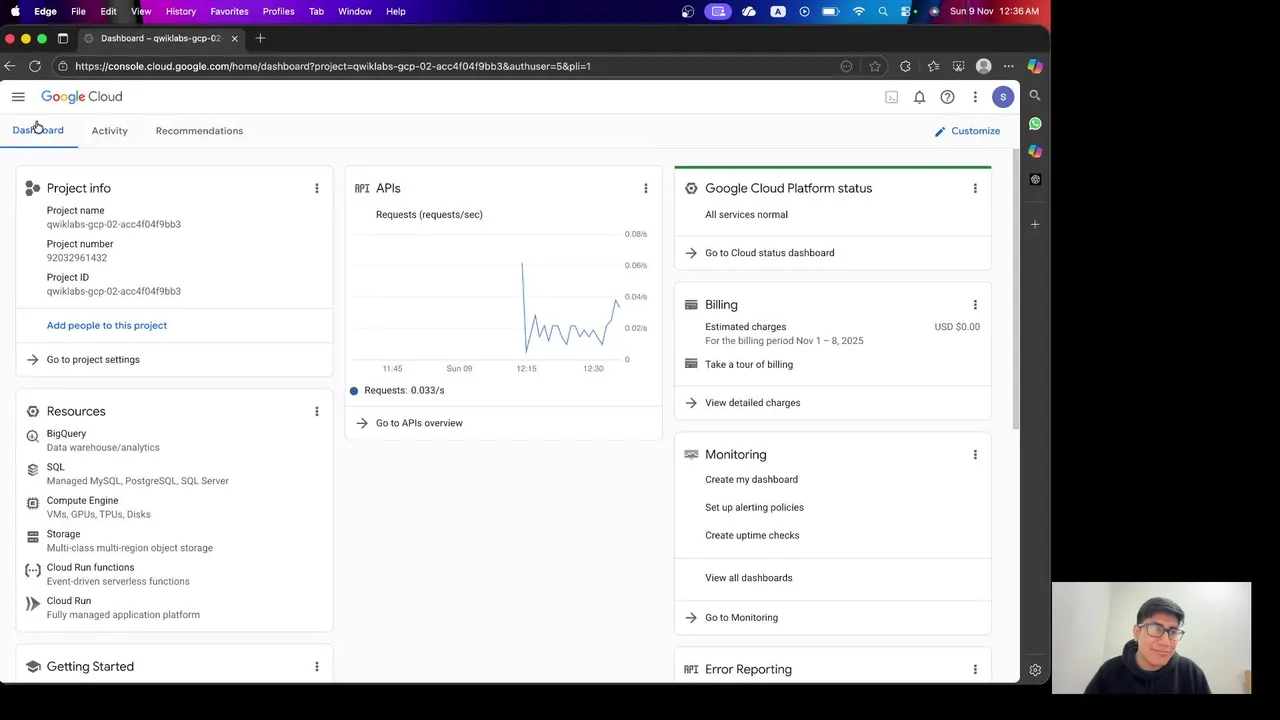Image resolution: width=1280 pixels, height=720 pixels.
Task: Open the Profiles menu in menu bar
Action: [x=278, y=11]
